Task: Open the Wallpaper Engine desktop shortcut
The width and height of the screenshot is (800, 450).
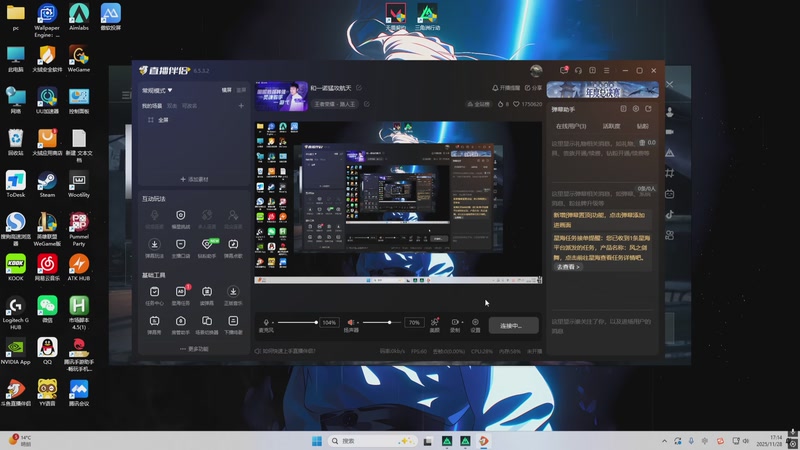Action: [47, 20]
